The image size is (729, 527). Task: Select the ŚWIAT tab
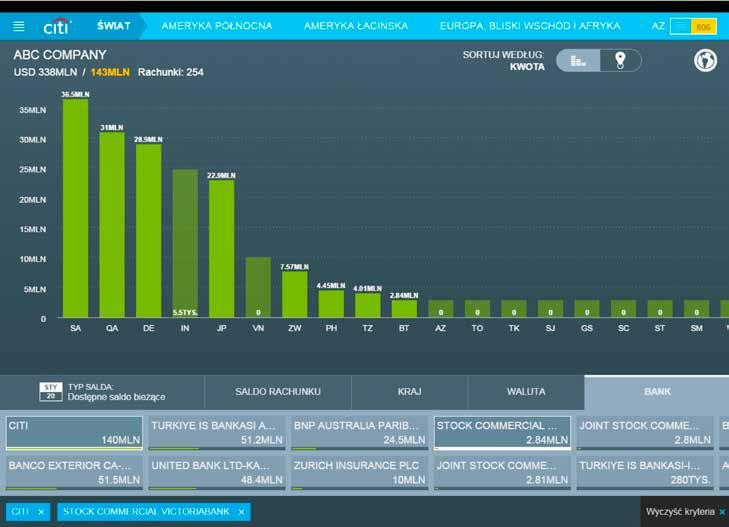click(x=114, y=26)
